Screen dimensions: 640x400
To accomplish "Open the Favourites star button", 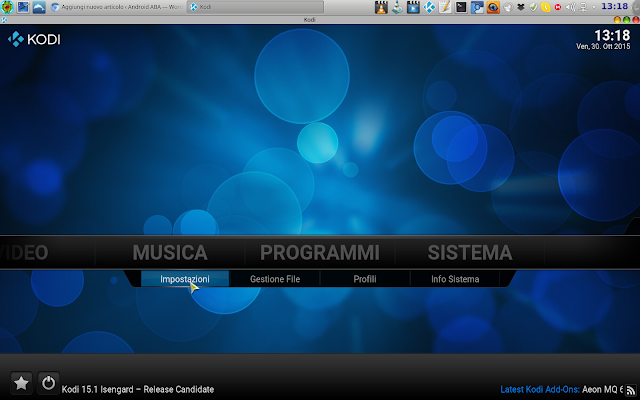I will tap(21, 383).
